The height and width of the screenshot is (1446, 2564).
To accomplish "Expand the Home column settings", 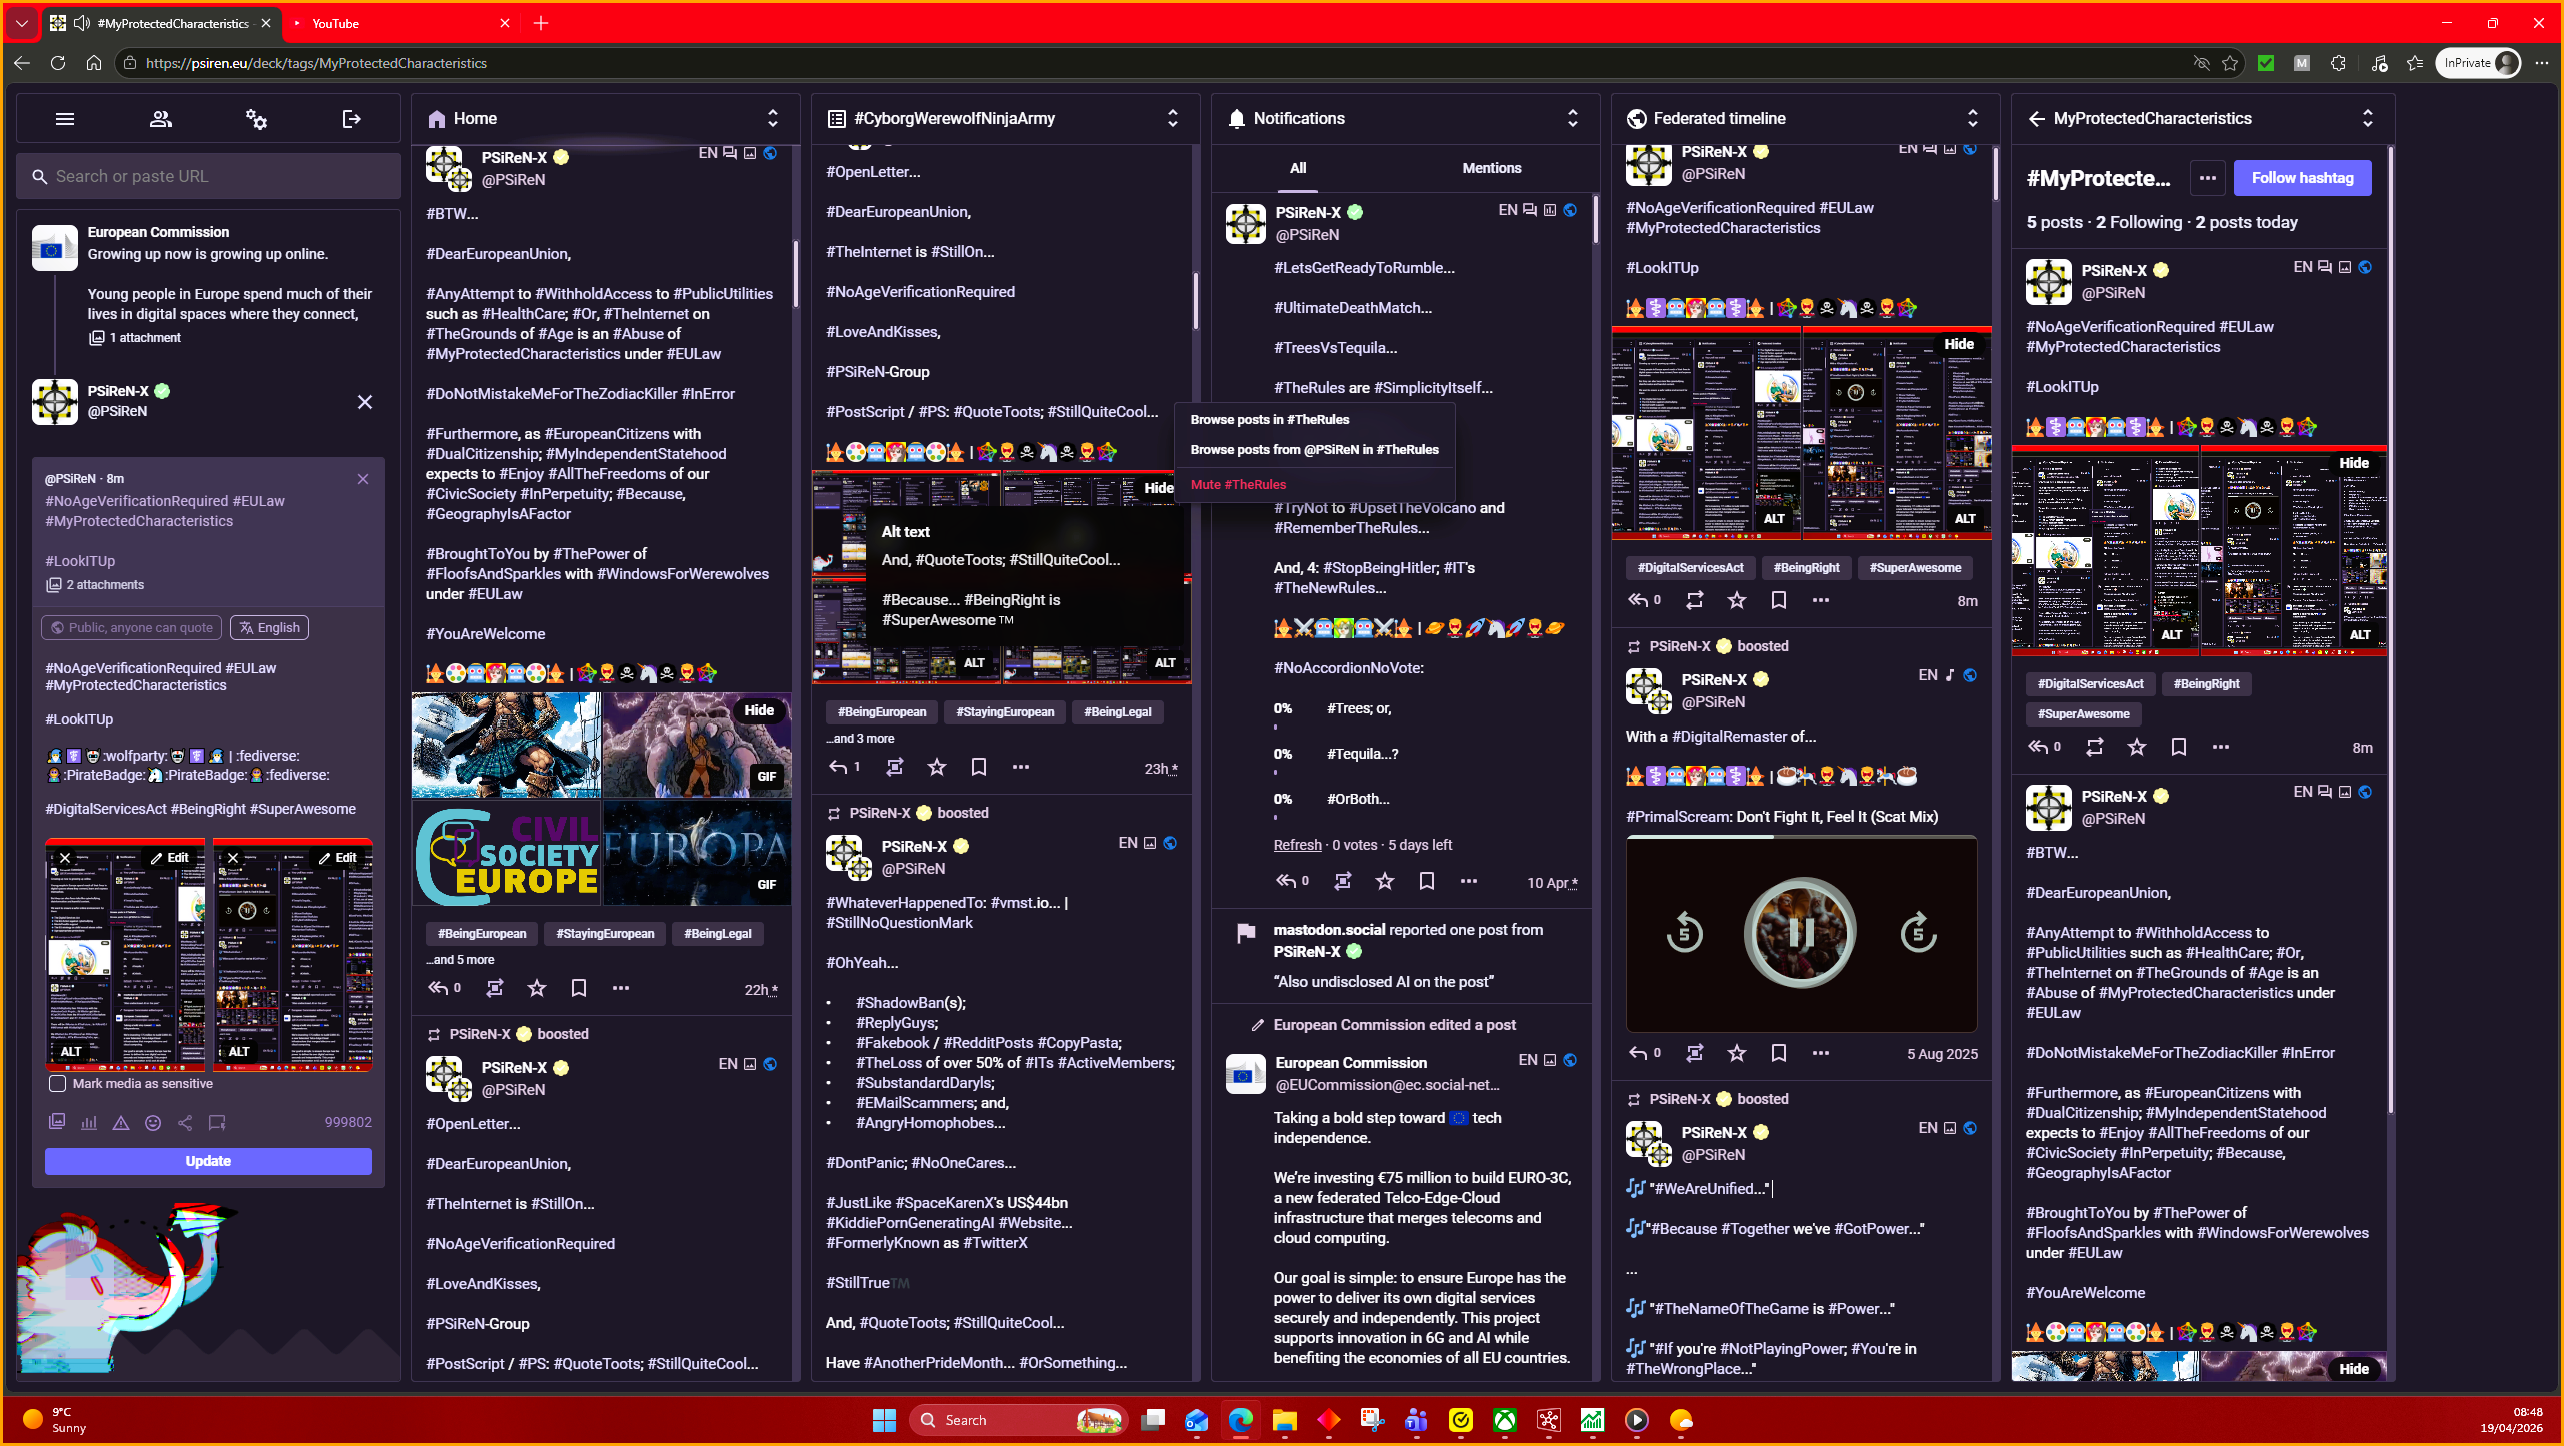I will tap(773, 118).
